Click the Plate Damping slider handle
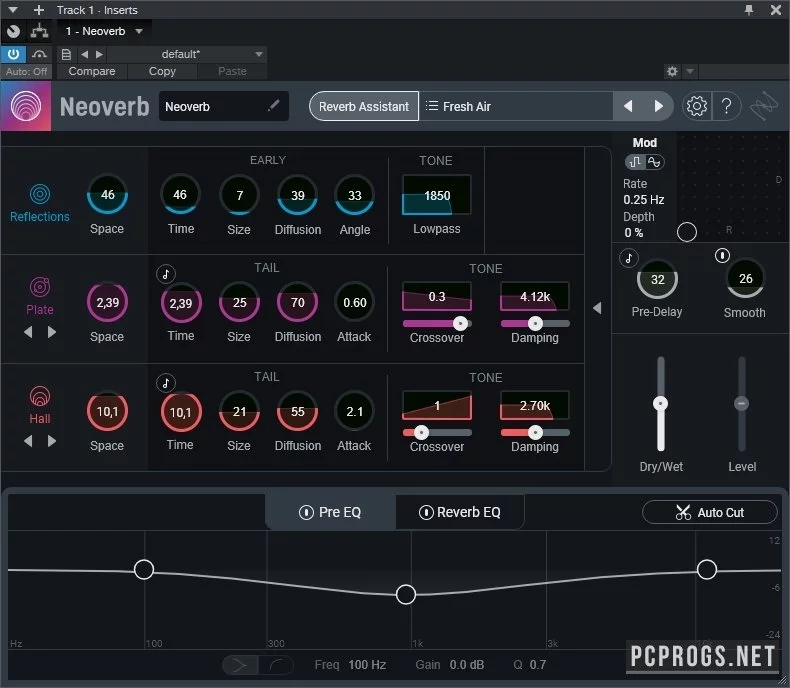This screenshot has height=688, width=790. 535,323
